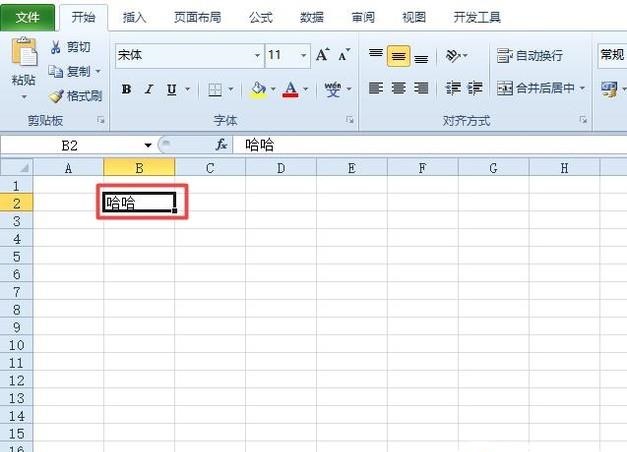Screen dimensions: 627x452
Task: Open font (字体) group dialog launcher
Action: [x=349, y=120]
